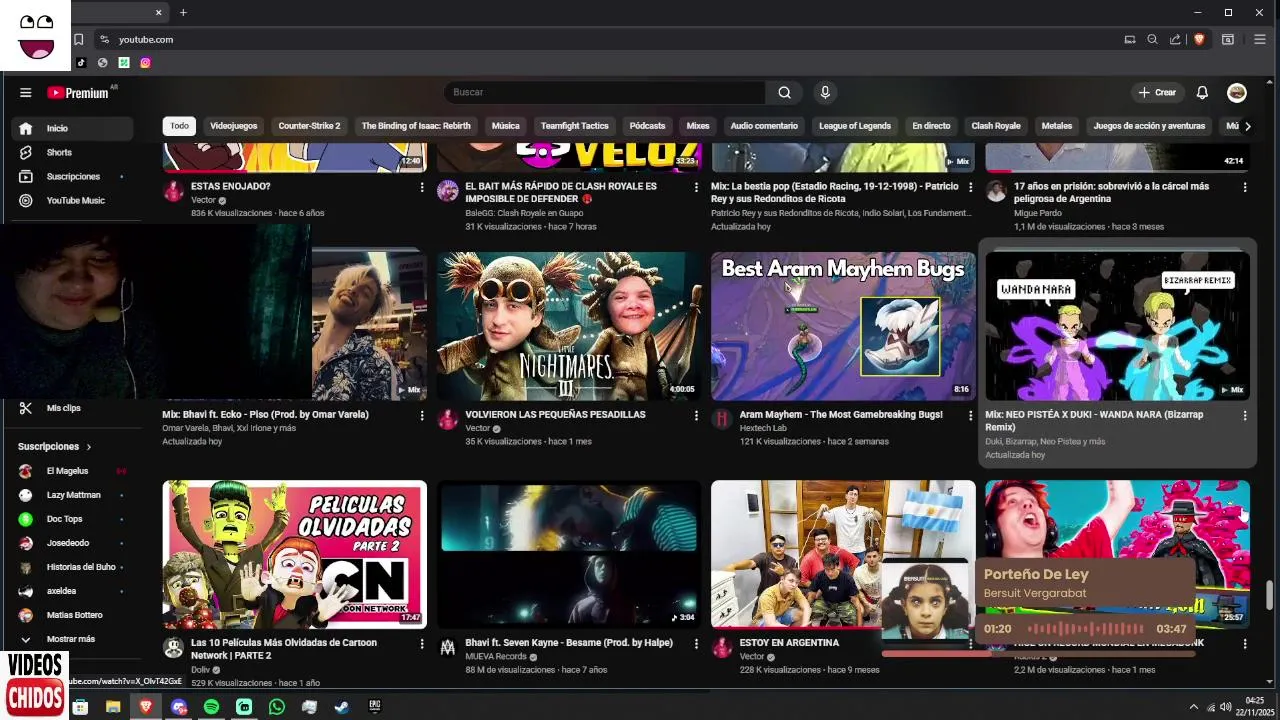Open the browser share icon

coord(1175,40)
